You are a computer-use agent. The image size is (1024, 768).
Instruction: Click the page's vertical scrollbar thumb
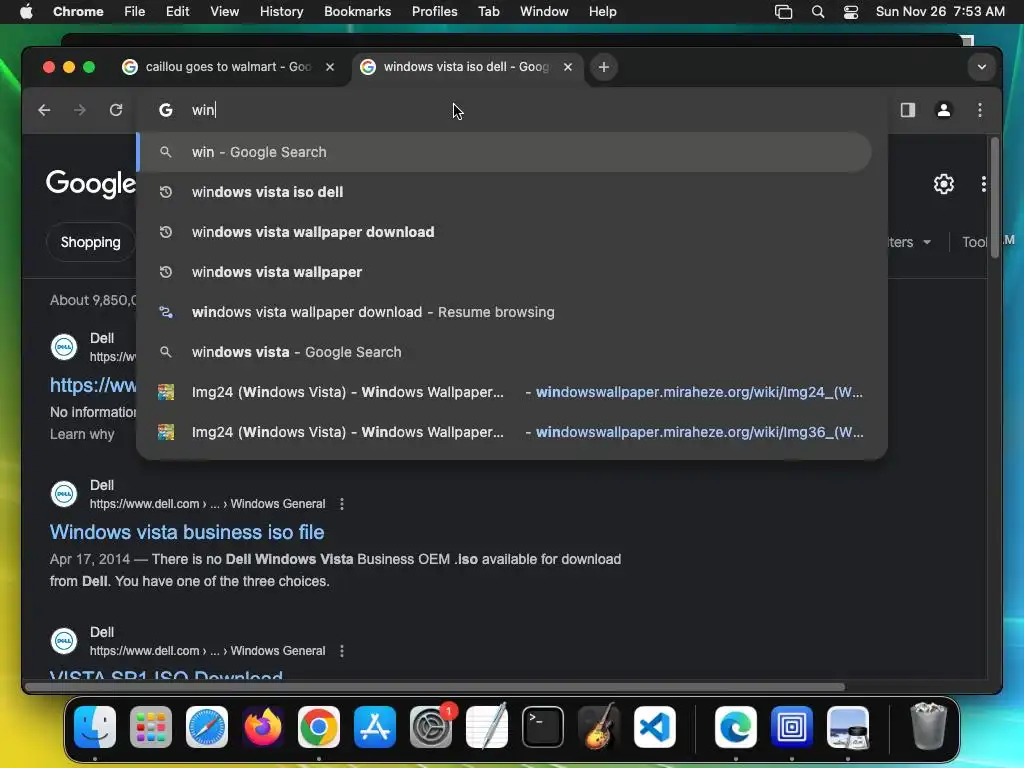tap(995, 197)
